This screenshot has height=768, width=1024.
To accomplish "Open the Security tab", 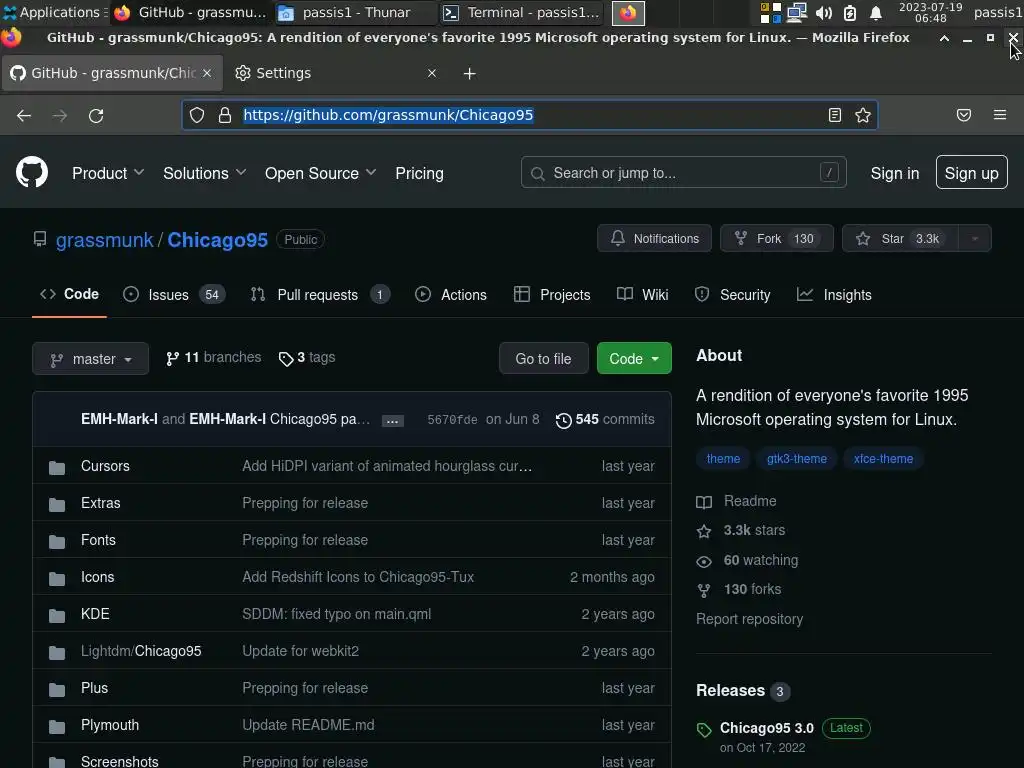I will click(x=732, y=295).
